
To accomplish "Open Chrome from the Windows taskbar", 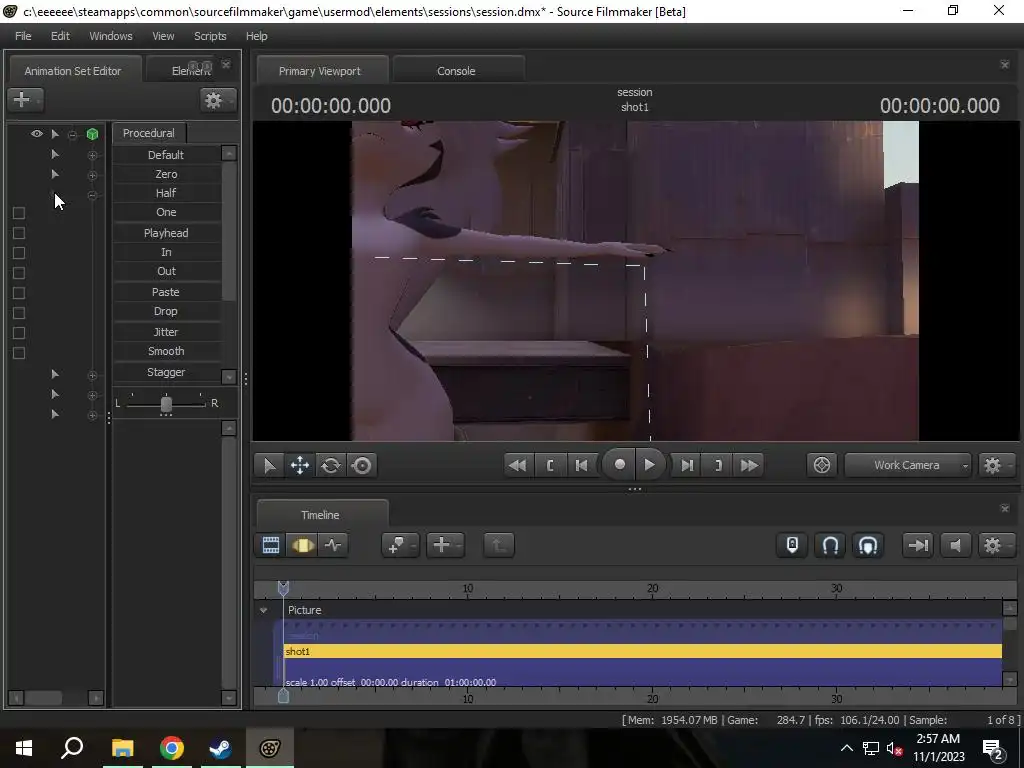I will click(x=172, y=748).
